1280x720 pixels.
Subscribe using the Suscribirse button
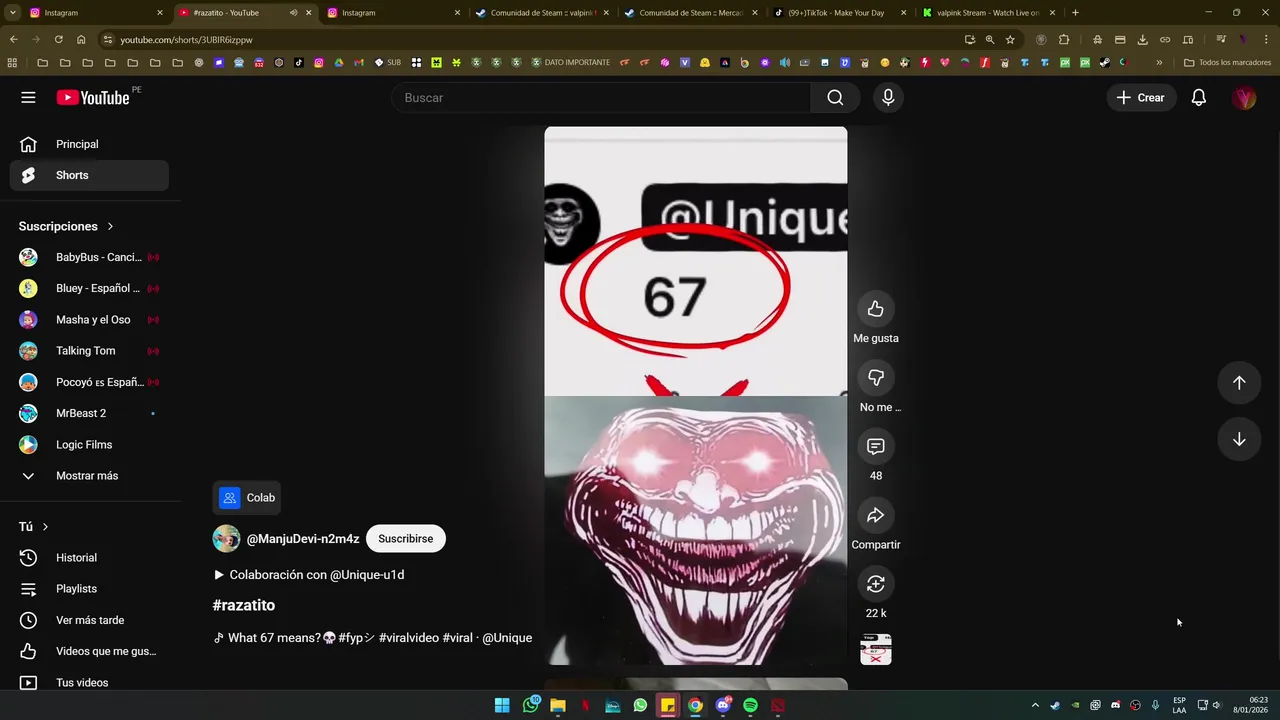click(405, 539)
